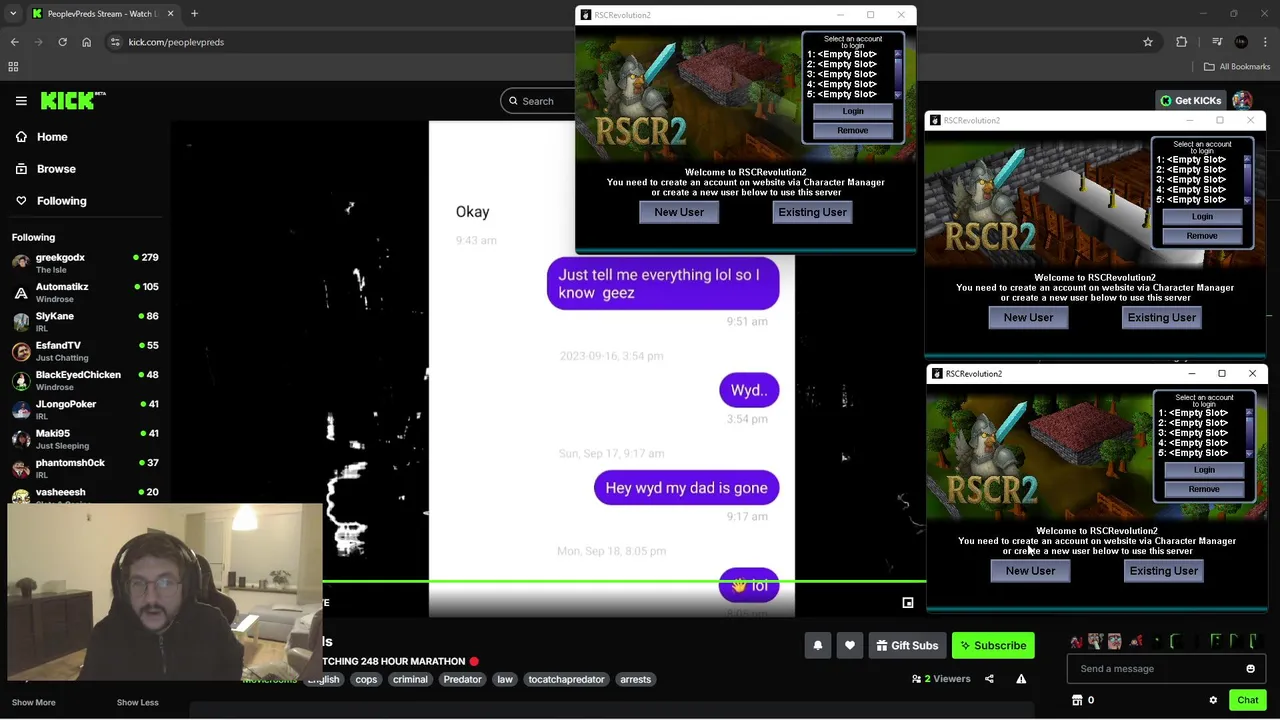
Task: Report the stream with warning triangle icon
Action: pos(1021,679)
